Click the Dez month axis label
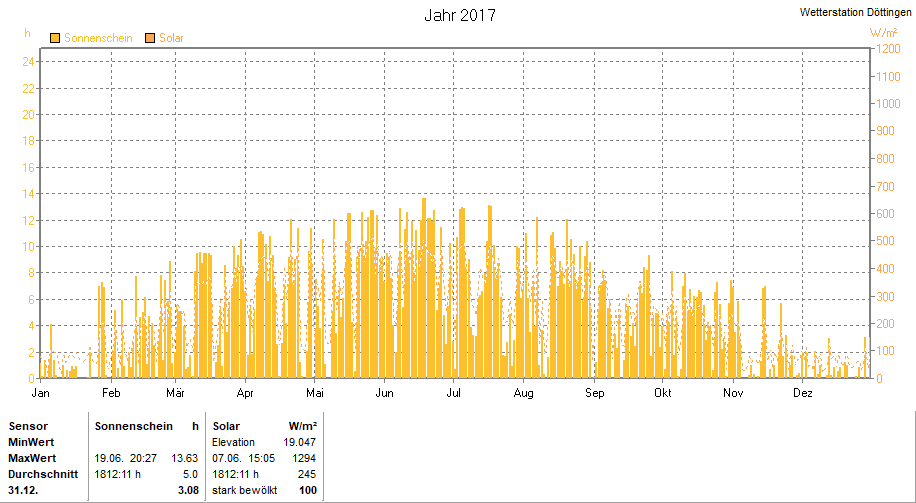Viewport: 916px width, 503px height. tap(803, 393)
